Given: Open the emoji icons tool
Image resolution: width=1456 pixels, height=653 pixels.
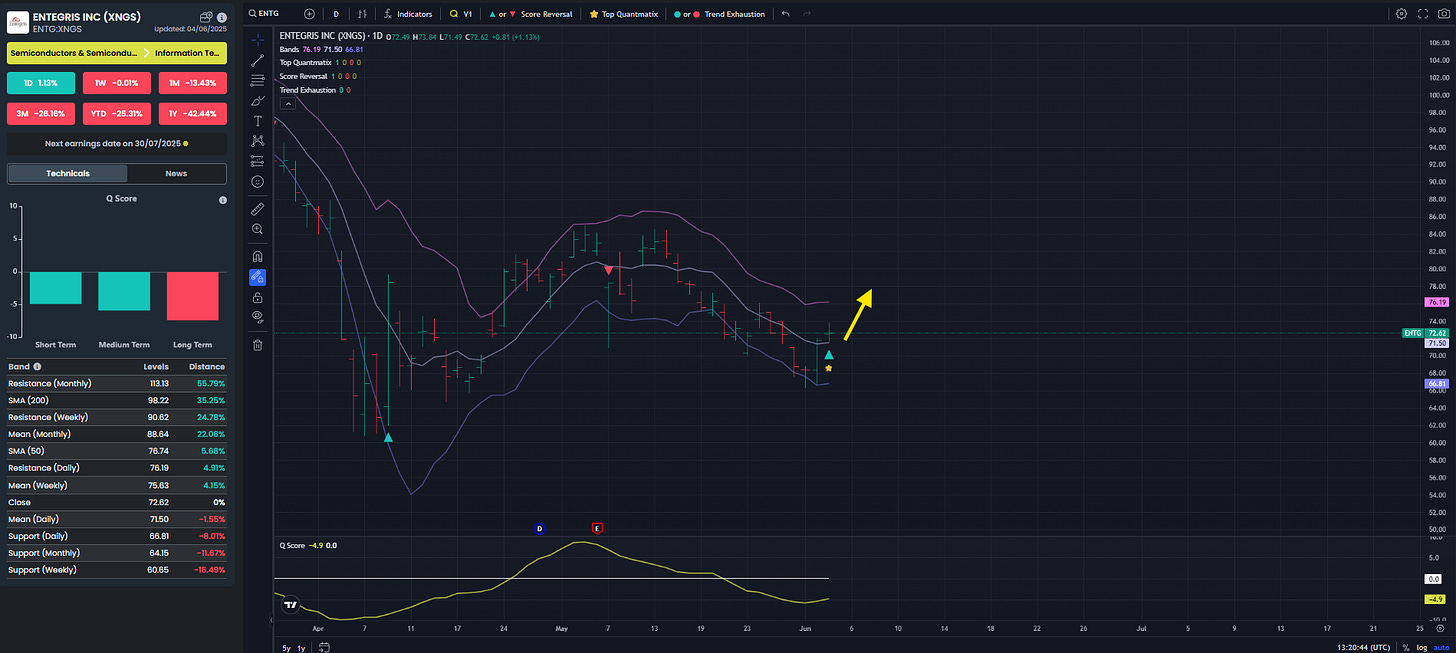Looking at the screenshot, I should (x=258, y=182).
